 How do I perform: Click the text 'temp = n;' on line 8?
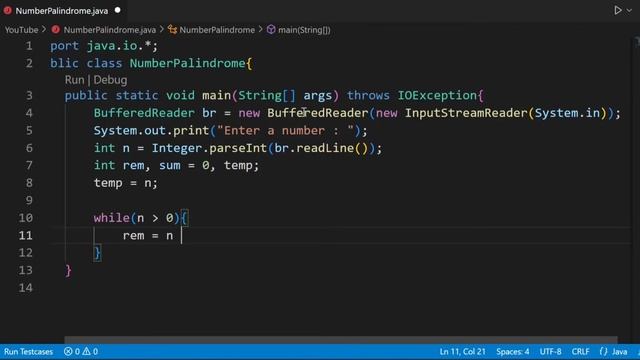(x=125, y=183)
